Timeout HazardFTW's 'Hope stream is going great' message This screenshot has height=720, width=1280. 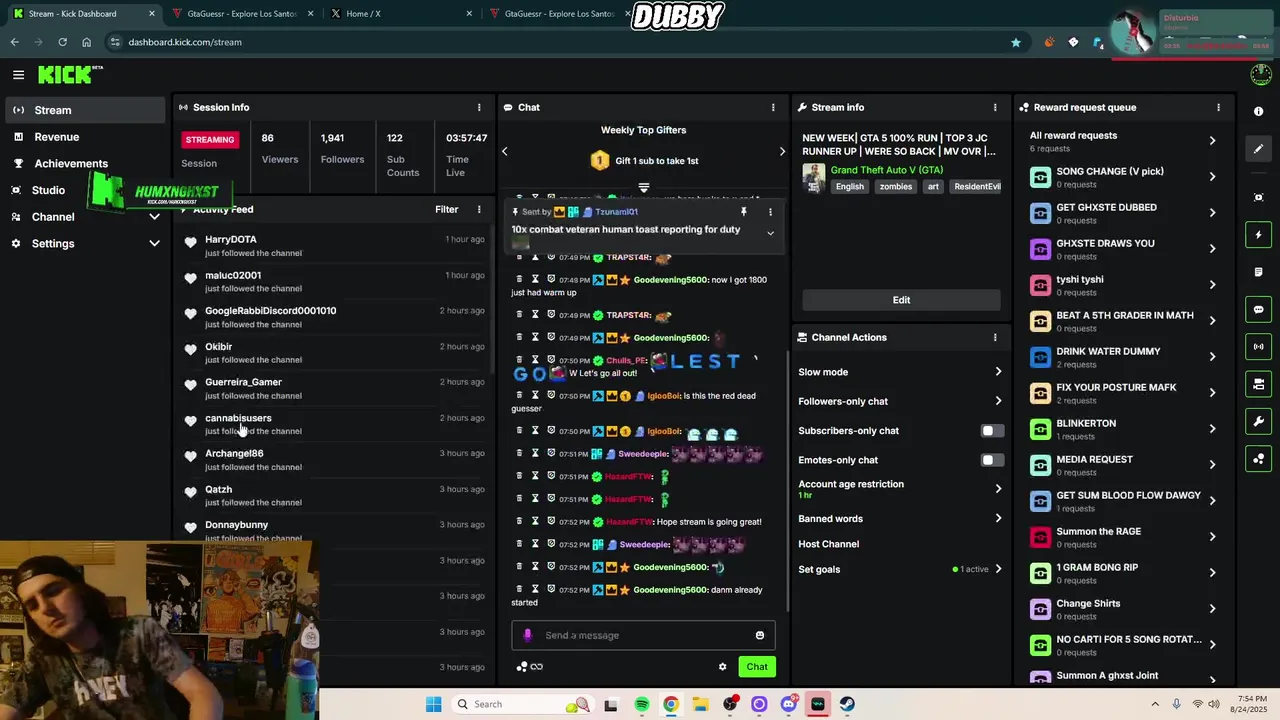[535, 522]
